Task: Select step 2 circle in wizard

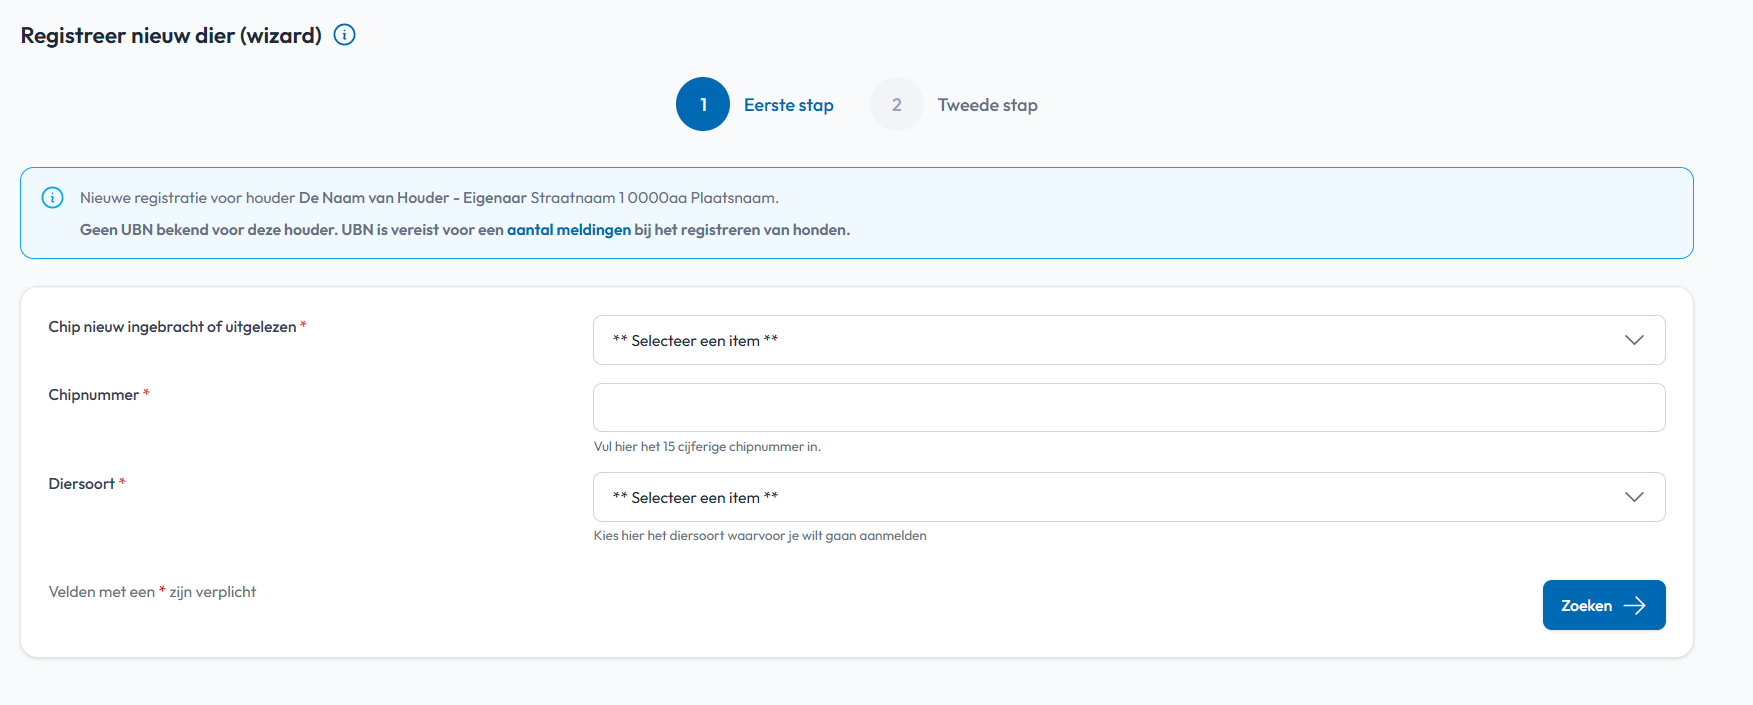Action: [897, 104]
